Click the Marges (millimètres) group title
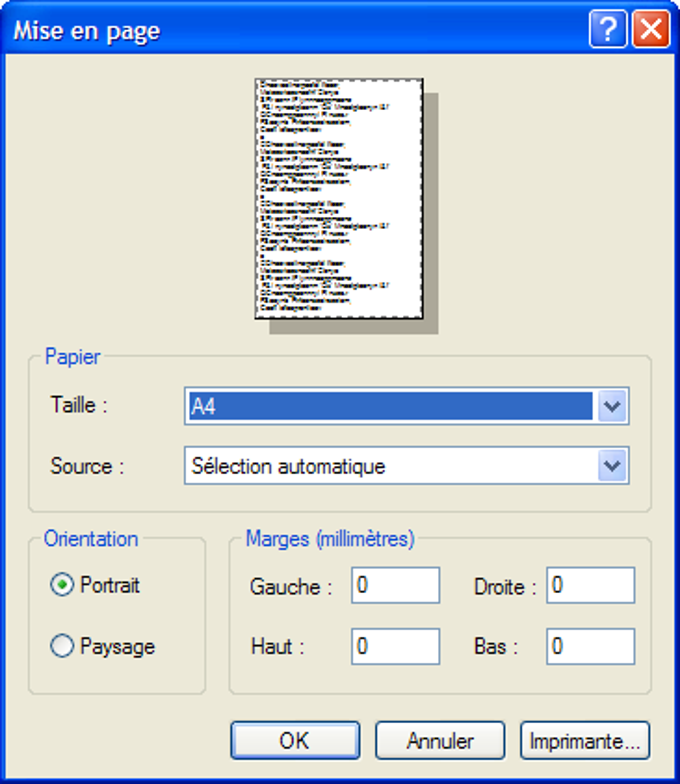Image resolution: width=680 pixels, height=784 pixels. [x=330, y=539]
